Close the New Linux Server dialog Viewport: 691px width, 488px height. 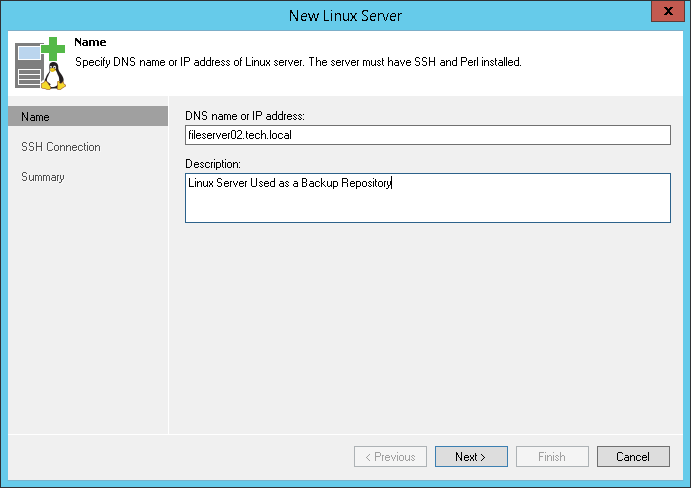pyautogui.click(x=664, y=14)
